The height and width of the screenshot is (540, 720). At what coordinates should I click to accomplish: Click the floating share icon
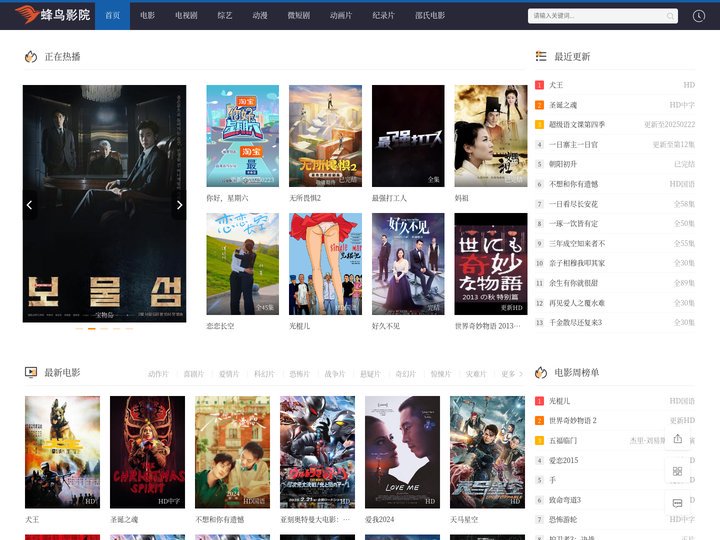[x=677, y=439]
